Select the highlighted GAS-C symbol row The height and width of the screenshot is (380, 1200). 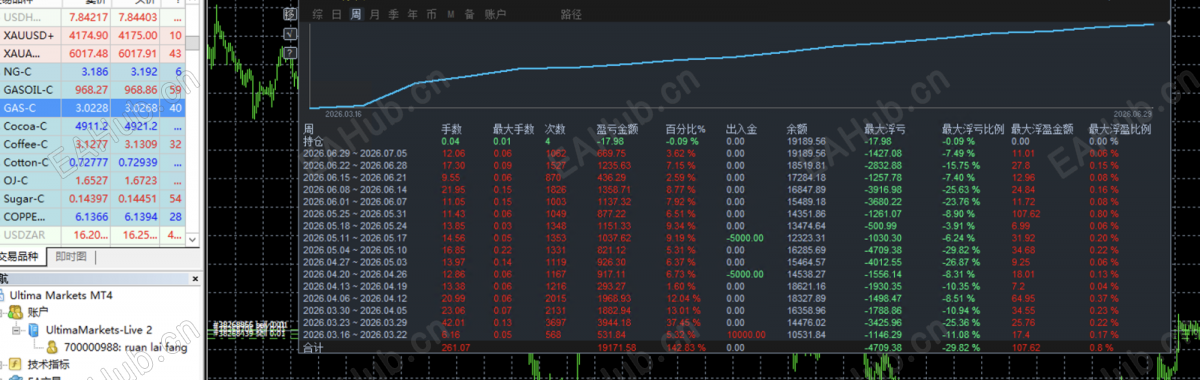[94, 108]
